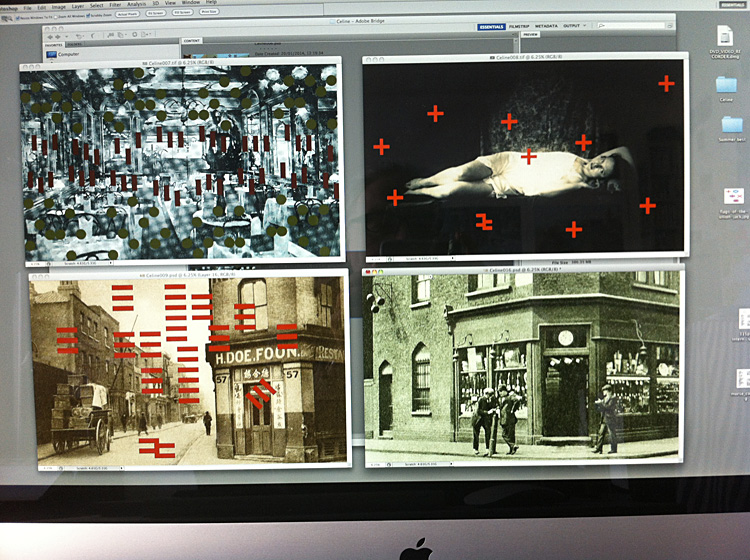Click Bridge refine copy icon
This screenshot has height=560, width=750.
(x=121, y=35)
